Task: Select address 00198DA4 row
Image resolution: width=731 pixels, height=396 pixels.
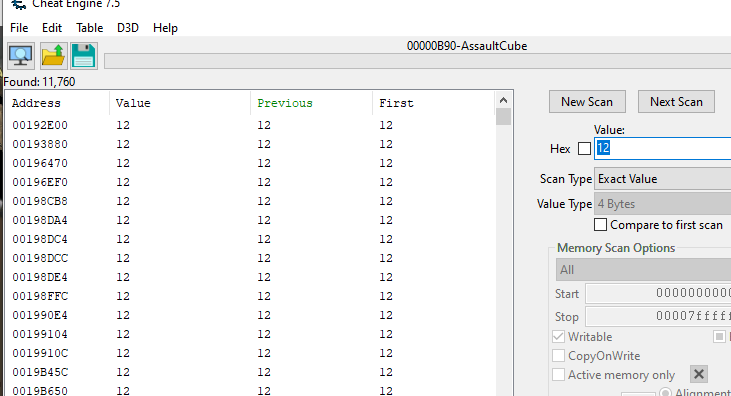Action: [250, 220]
